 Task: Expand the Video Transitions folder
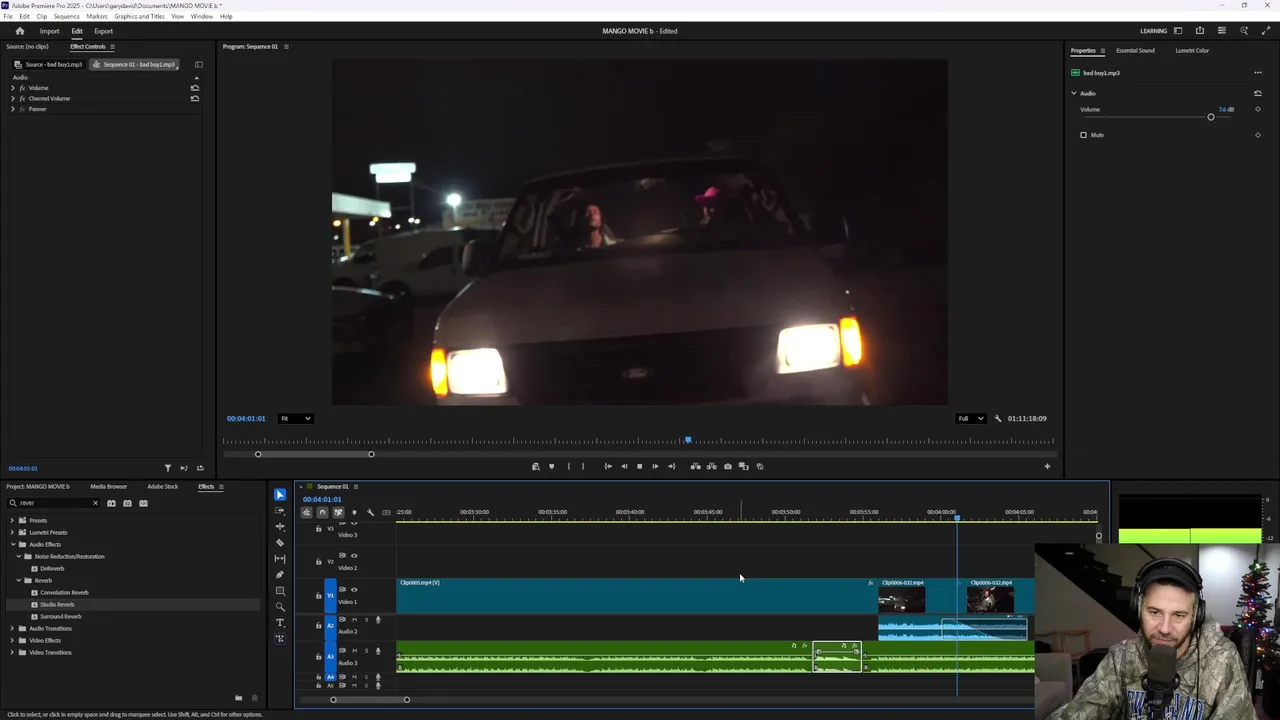[x=12, y=652]
